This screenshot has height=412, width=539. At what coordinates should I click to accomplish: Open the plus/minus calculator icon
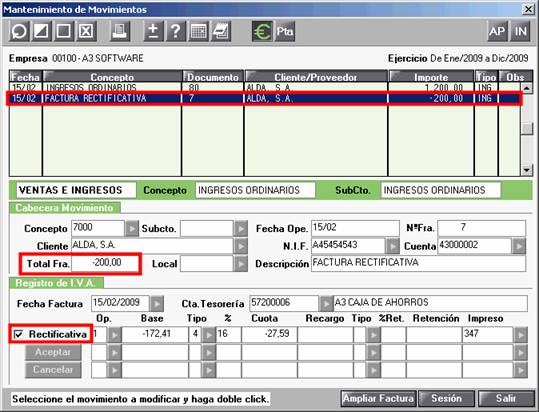(x=153, y=32)
